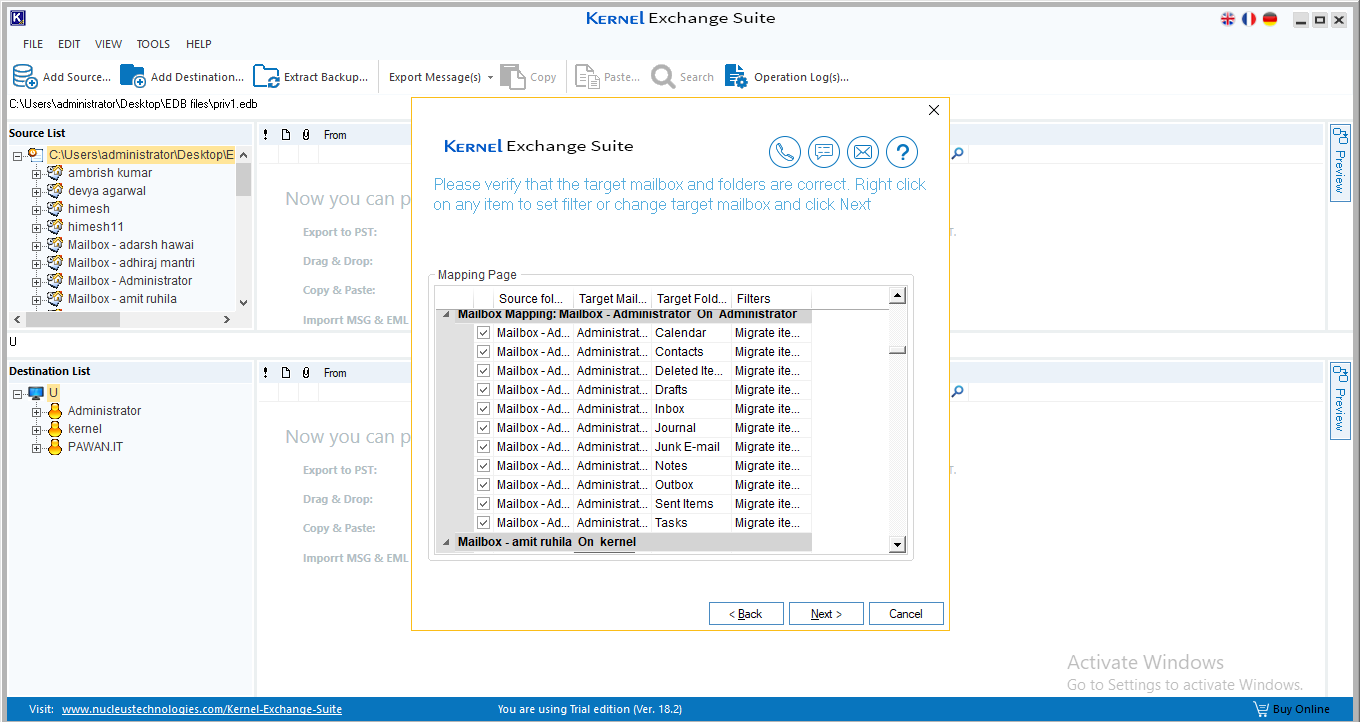Switch language via the German flag
The height and width of the screenshot is (722, 1360).
click(x=1270, y=19)
